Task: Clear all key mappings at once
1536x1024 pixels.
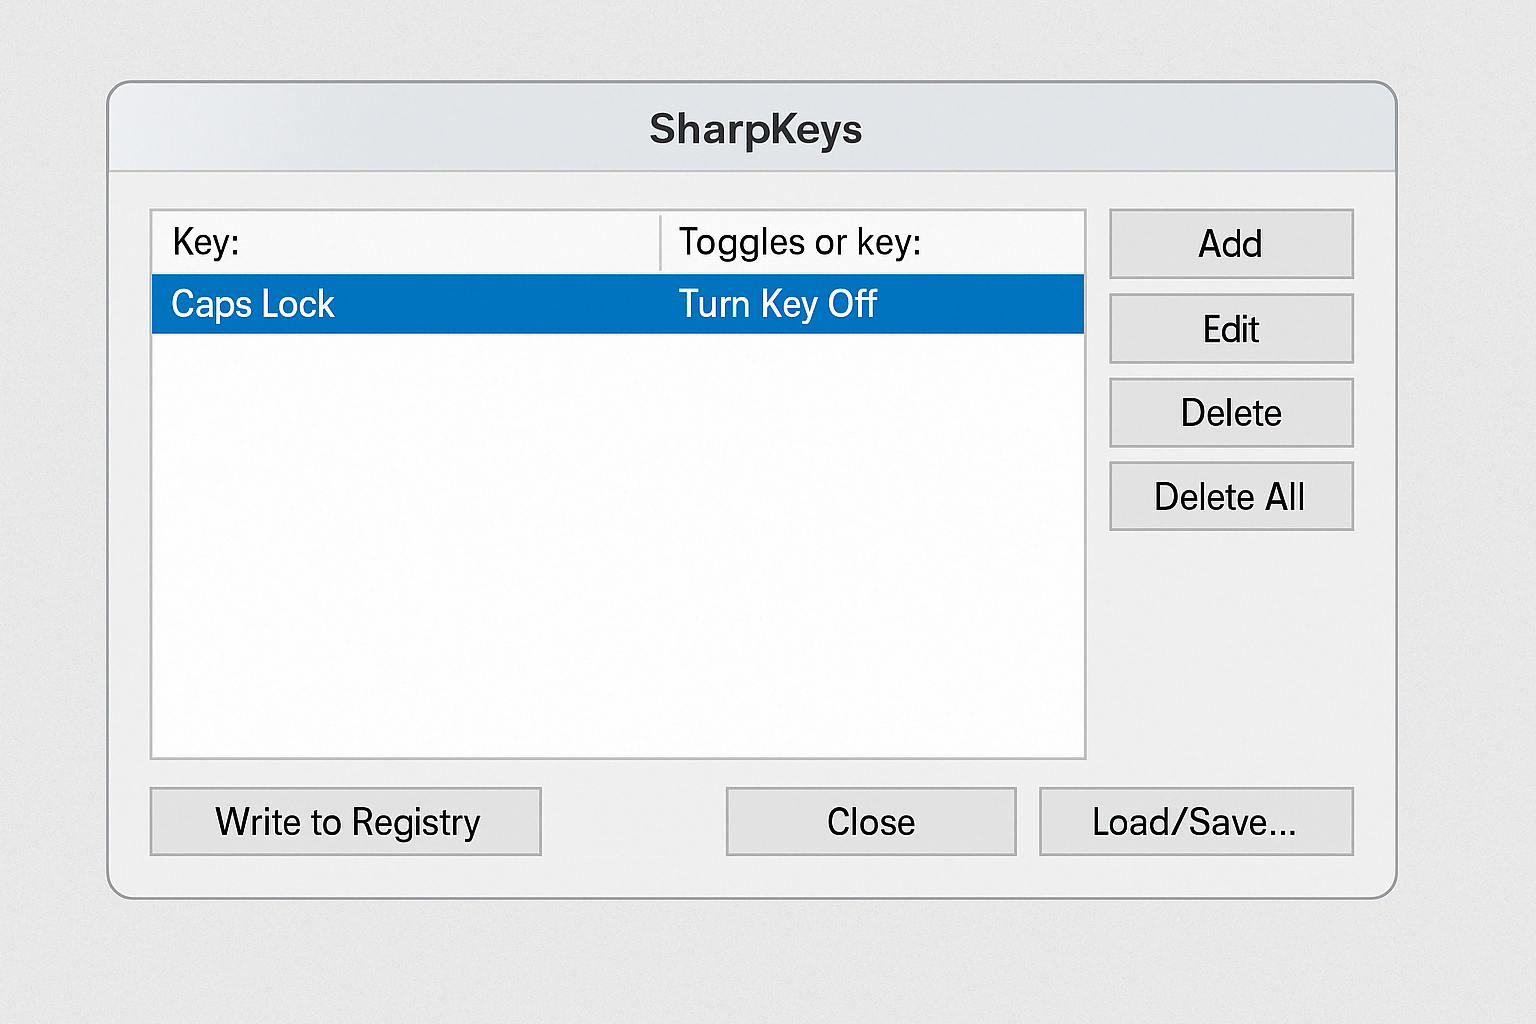Action: point(1230,496)
